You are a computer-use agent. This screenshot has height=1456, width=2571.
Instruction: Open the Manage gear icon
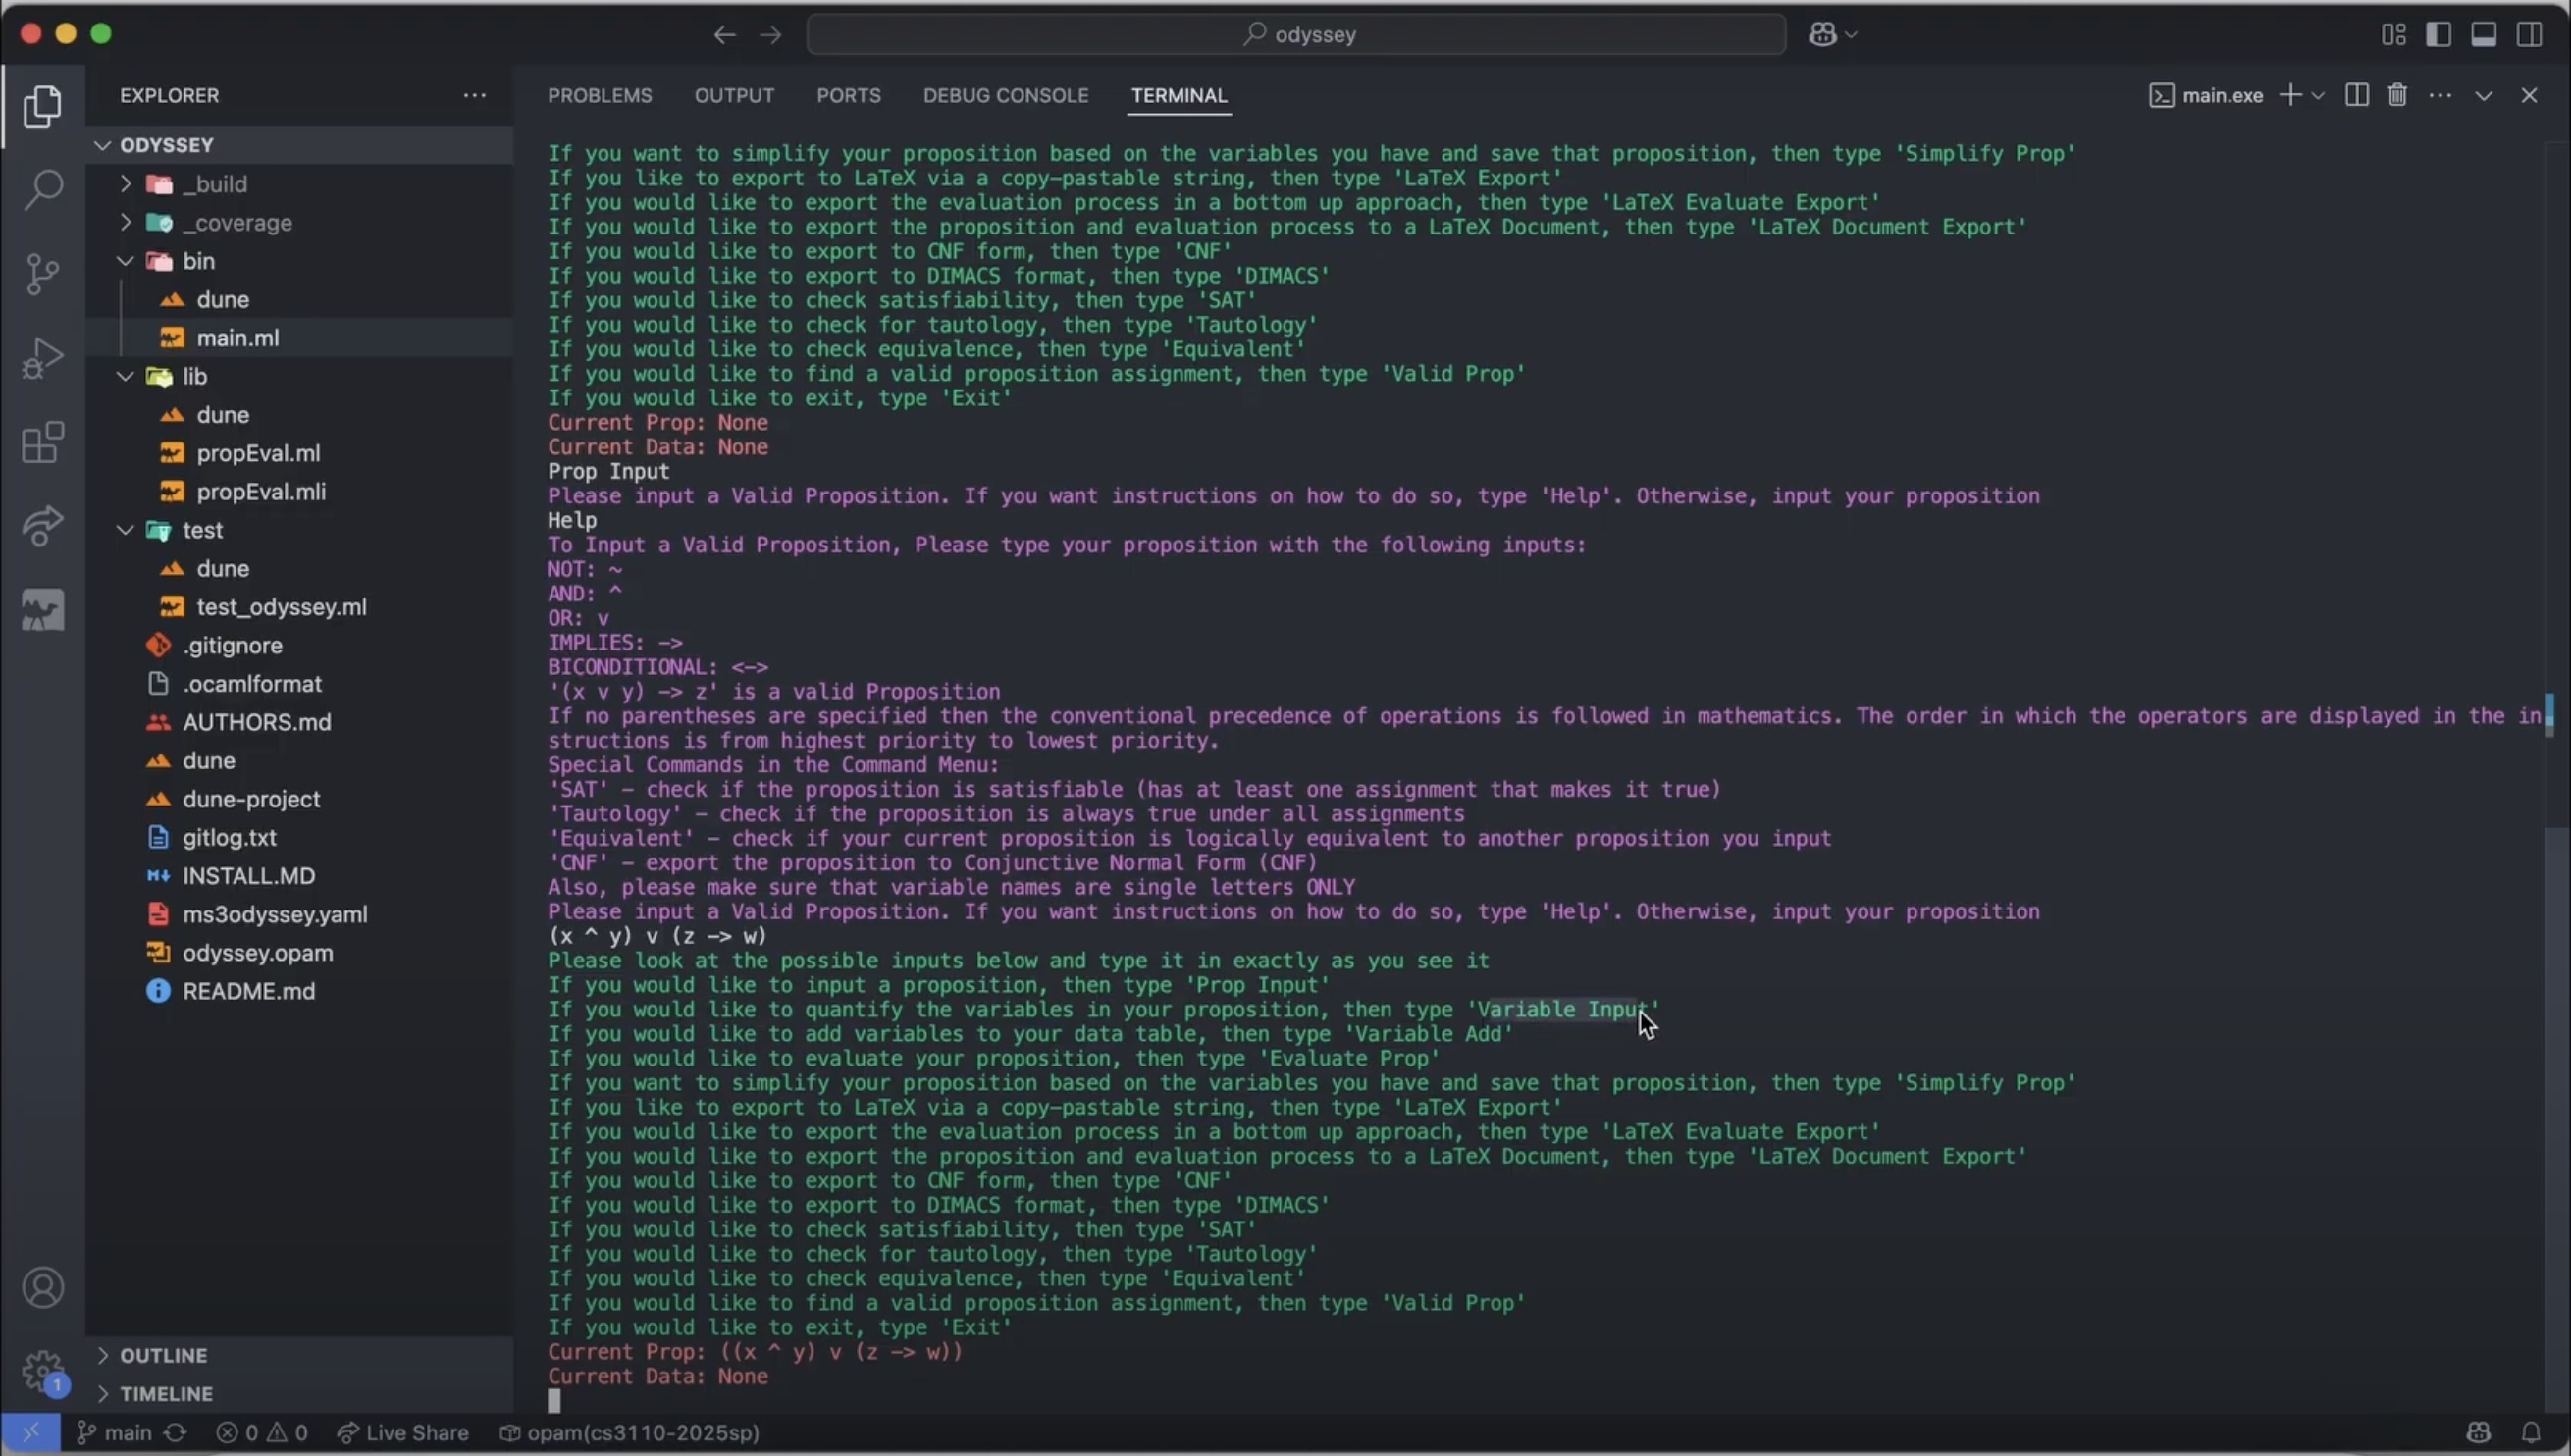[42, 1371]
